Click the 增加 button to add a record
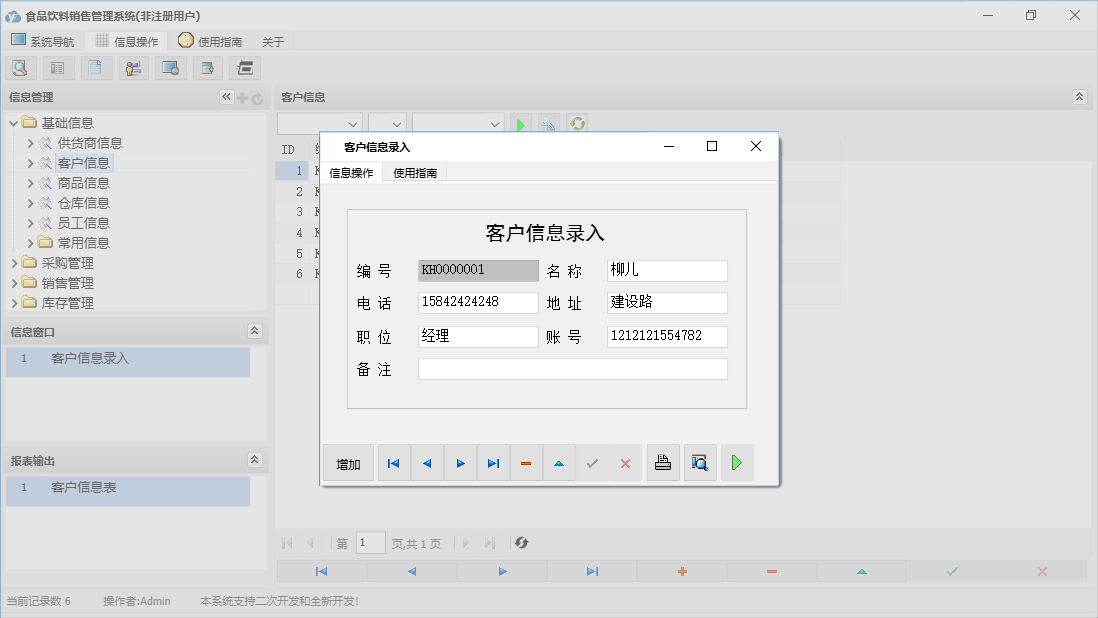Viewport: 1098px width, 618px height. click(347, 462)
